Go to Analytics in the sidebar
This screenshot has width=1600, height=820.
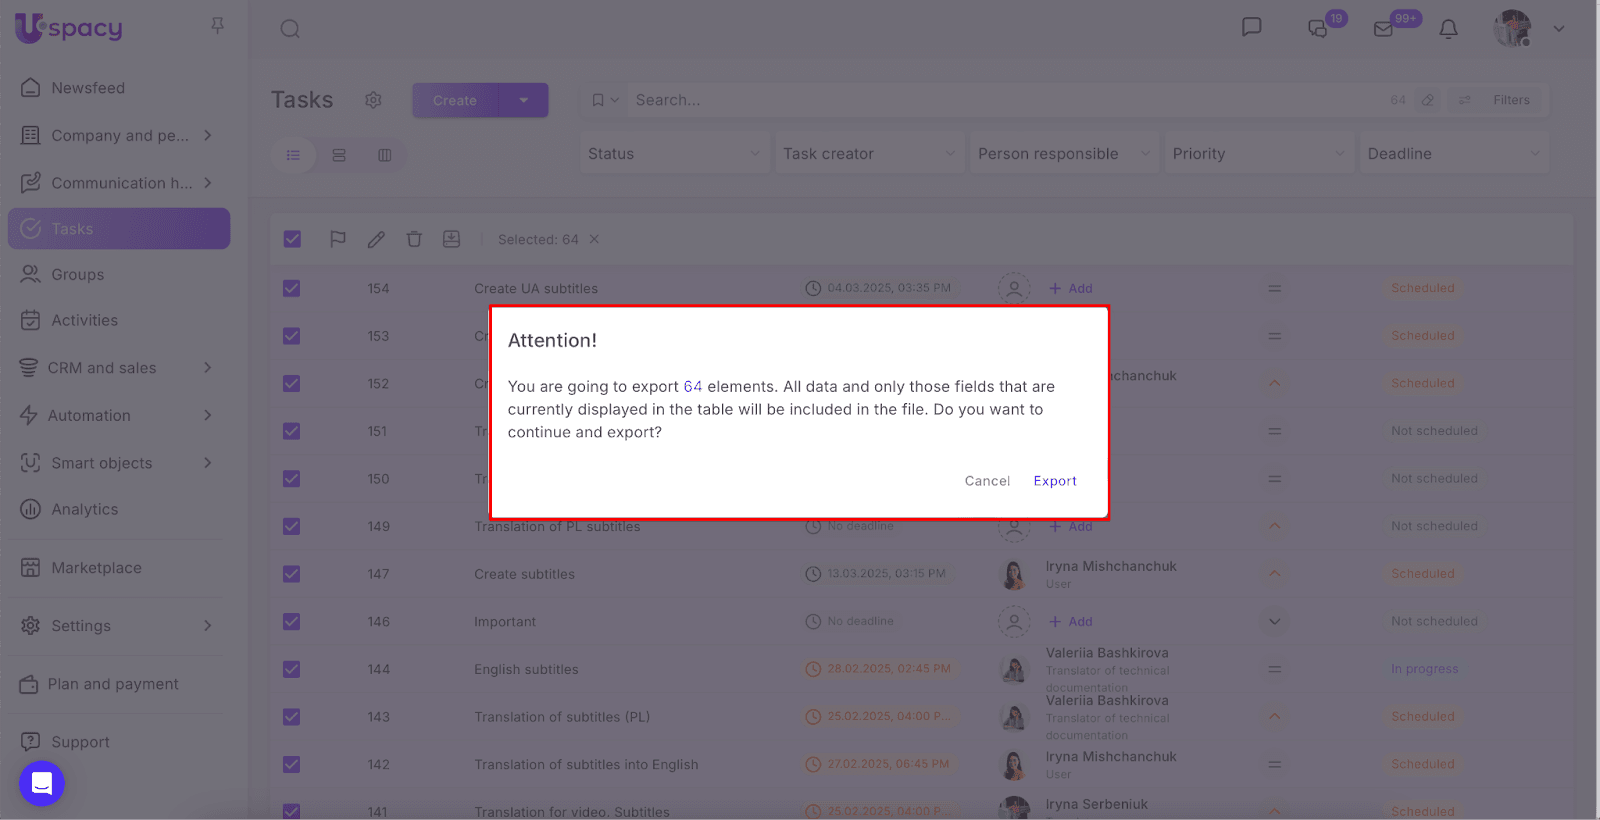pyautogui.click(x=85, y=510)
